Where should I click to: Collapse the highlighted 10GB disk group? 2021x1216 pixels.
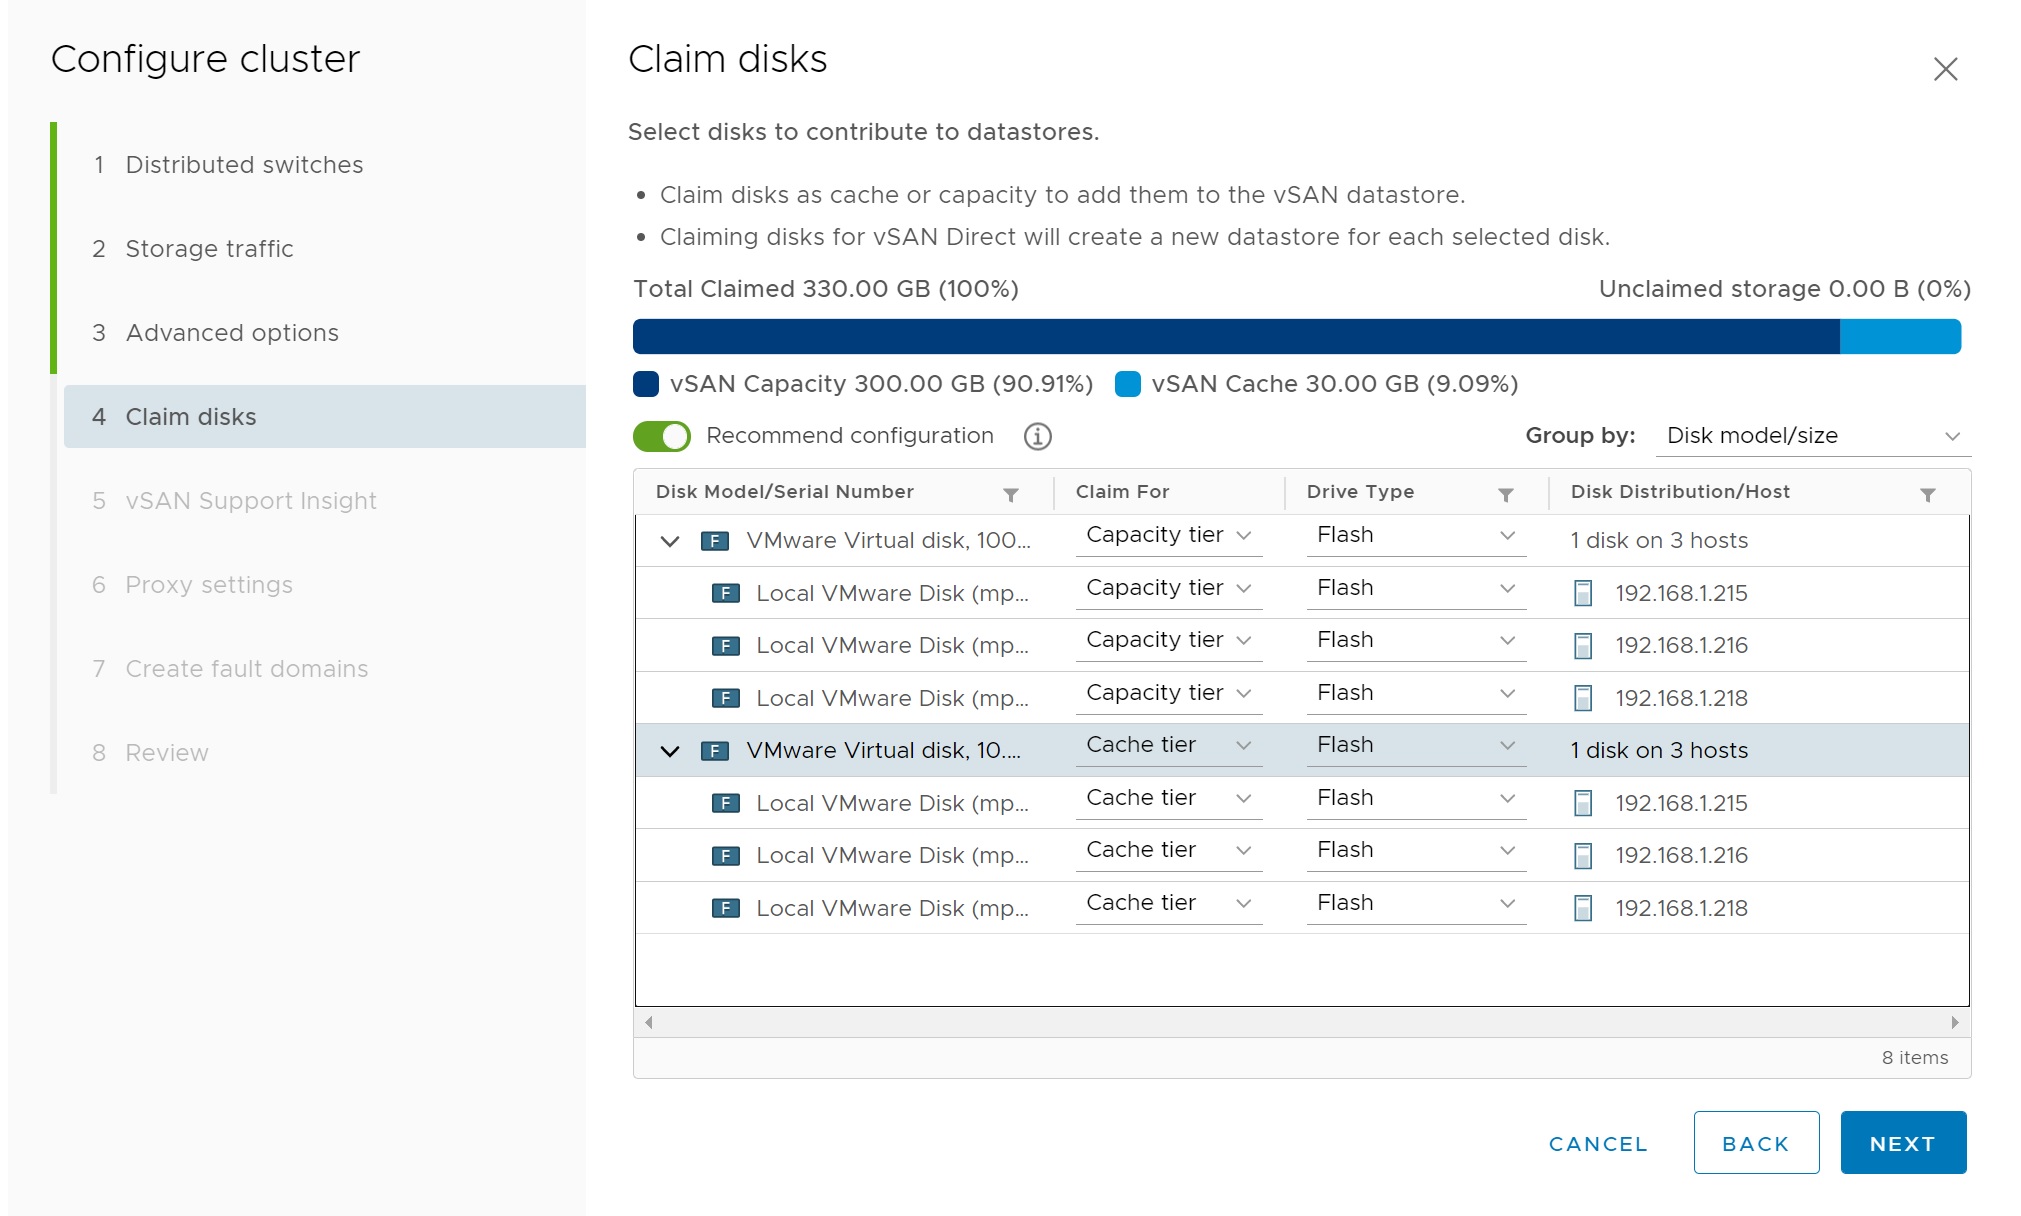670,751
